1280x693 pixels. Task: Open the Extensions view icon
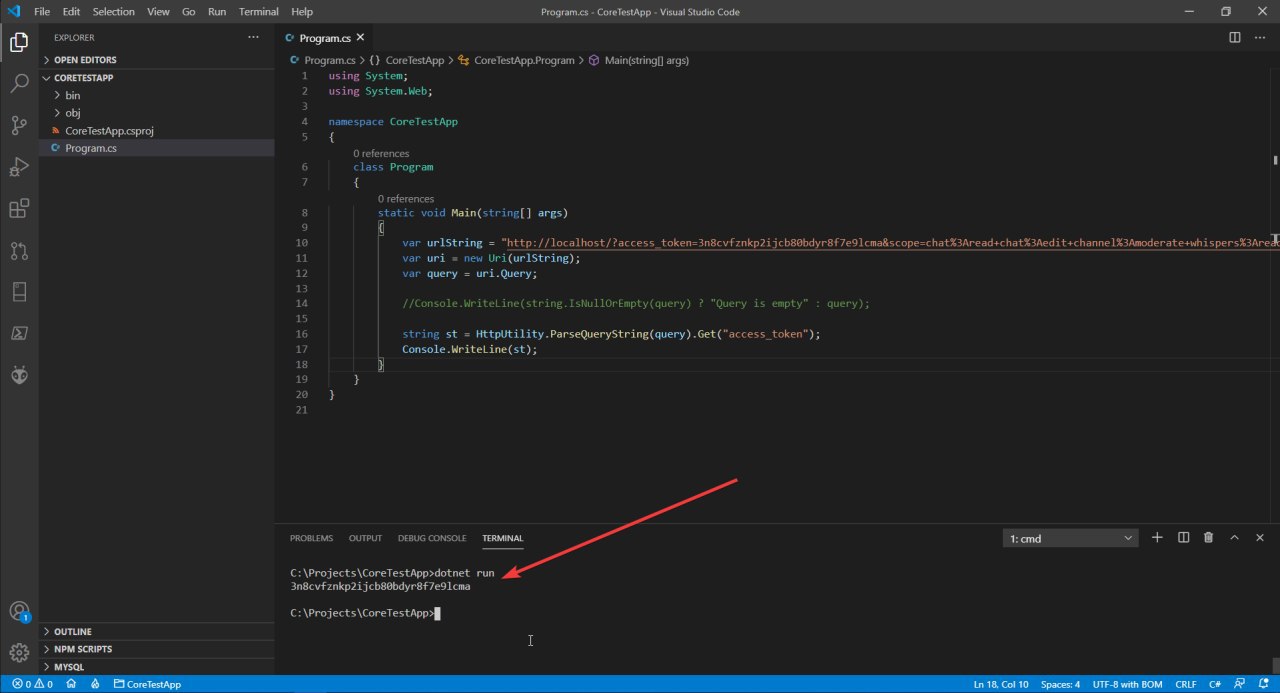pos(19,208)
